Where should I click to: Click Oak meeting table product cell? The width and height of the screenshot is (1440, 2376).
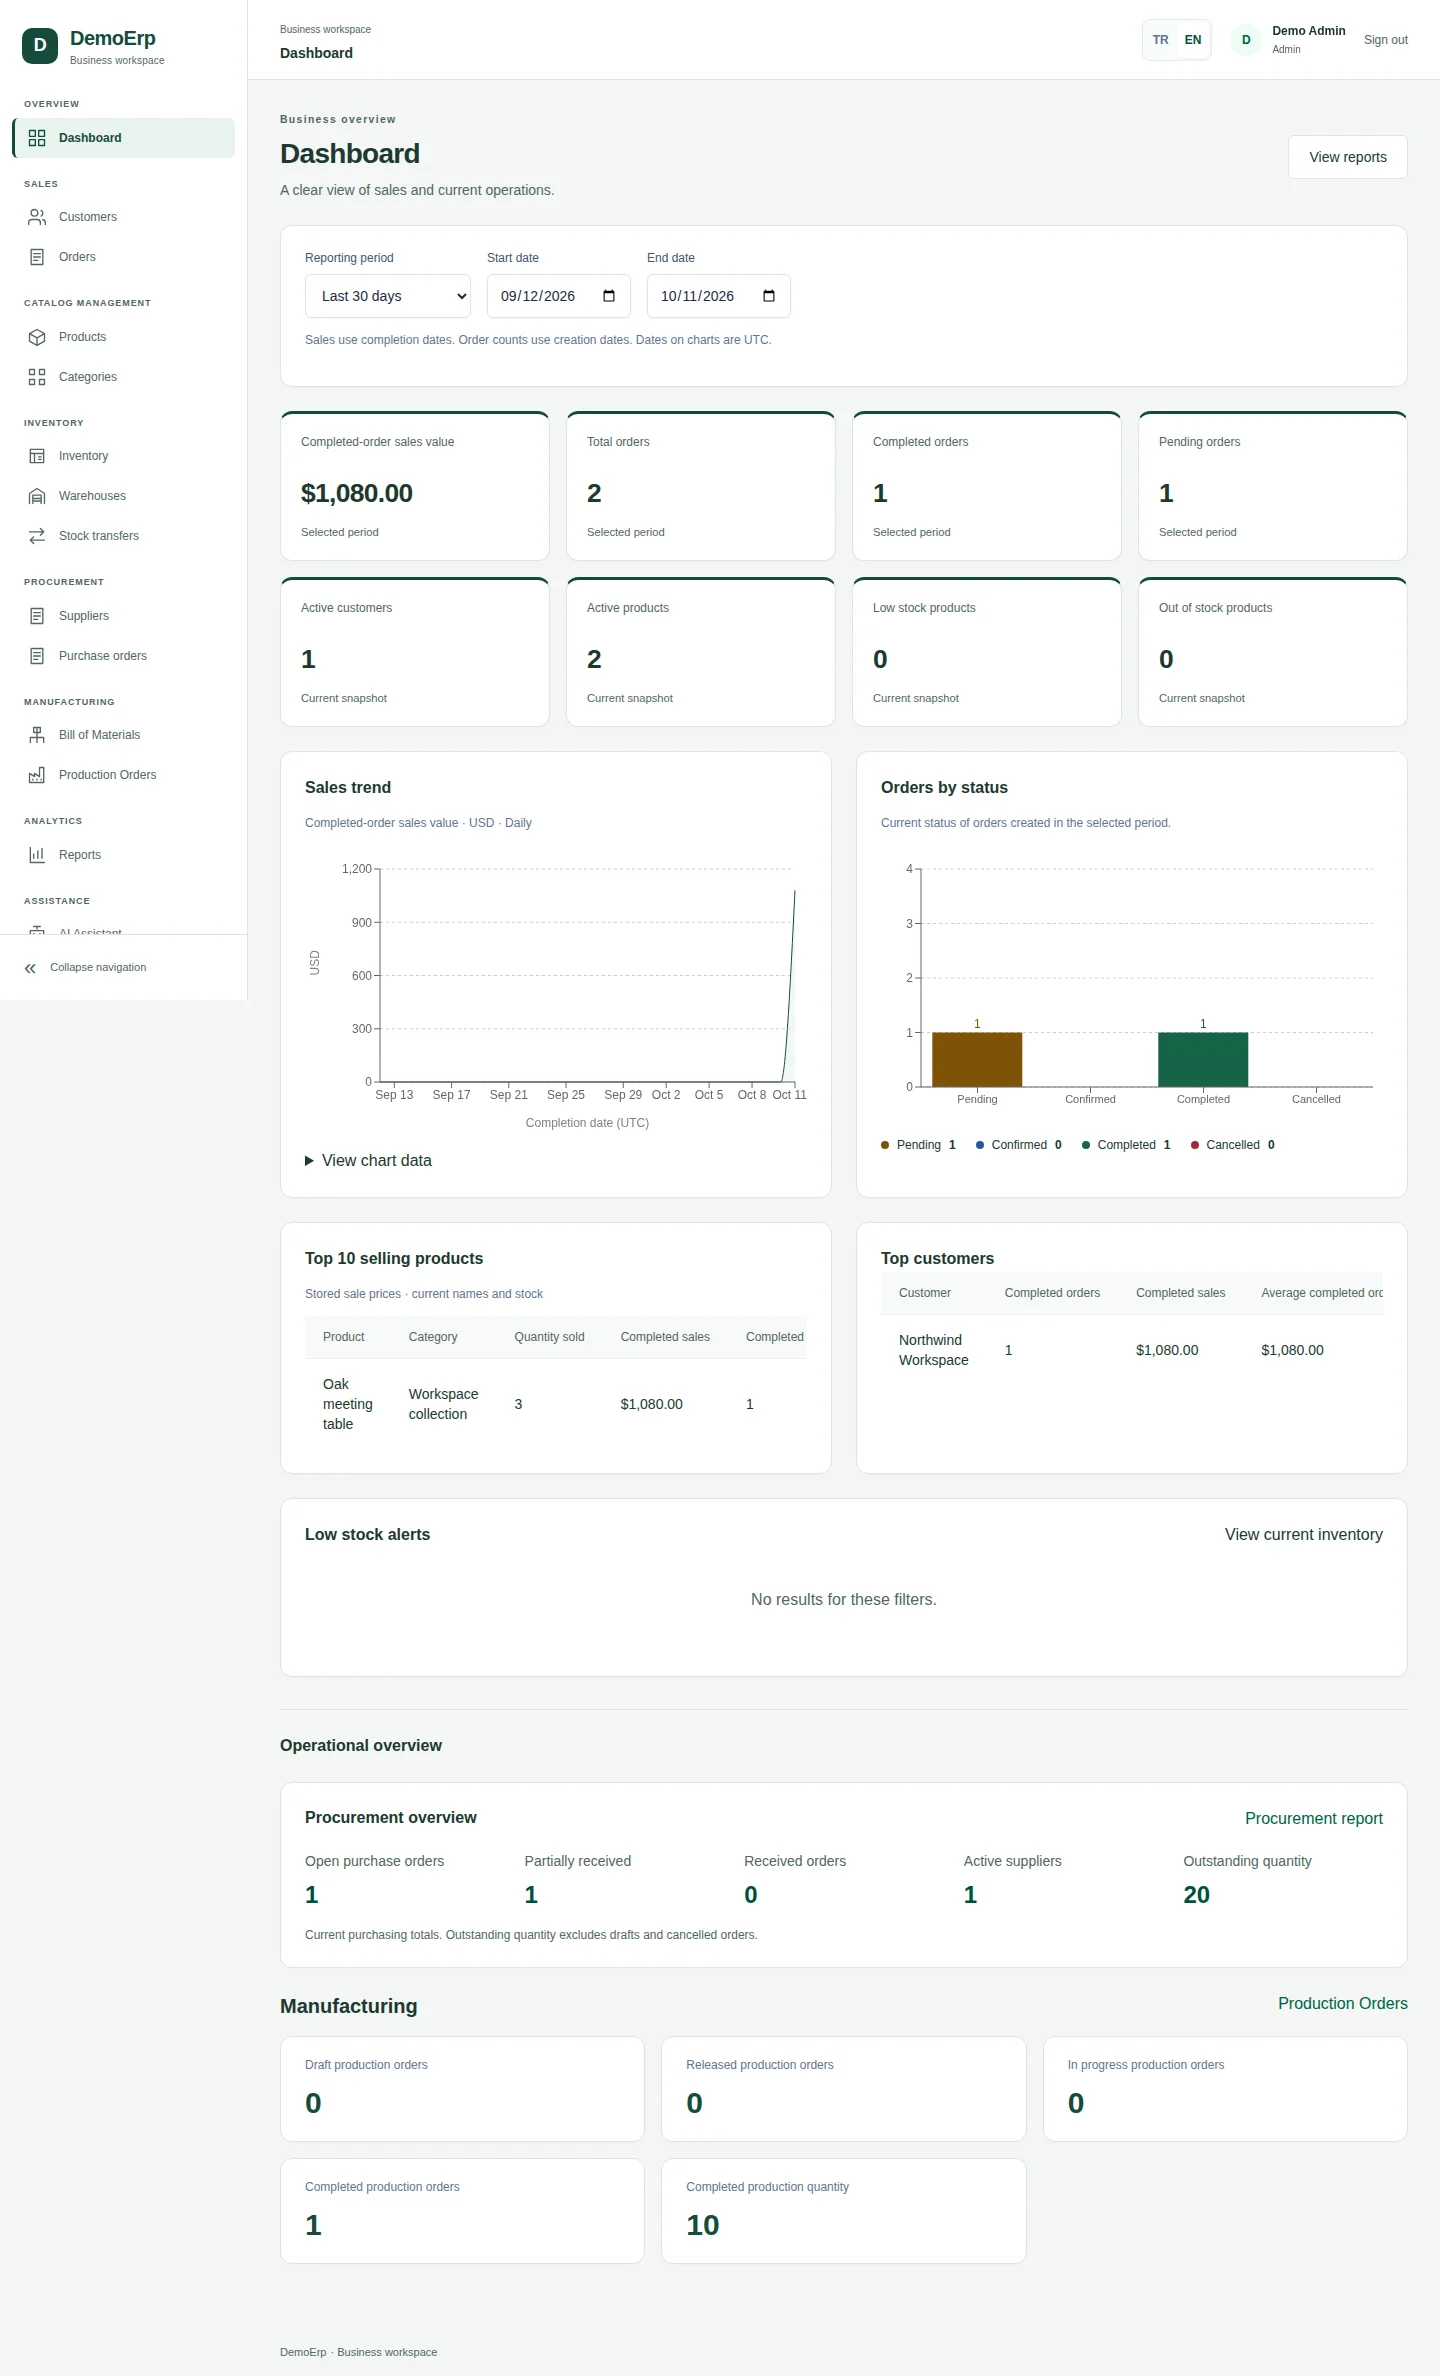point(348,1404)
